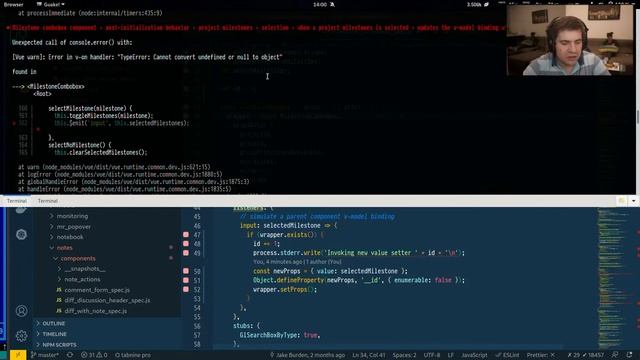Toggle the breakpoint on line 47

186,235
